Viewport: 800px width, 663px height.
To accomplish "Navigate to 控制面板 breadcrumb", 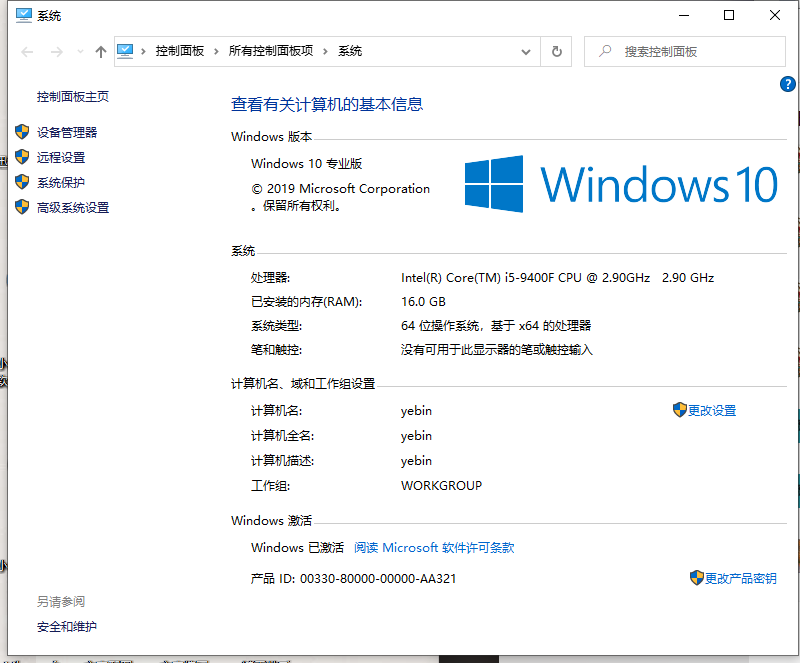I will 179,51.
